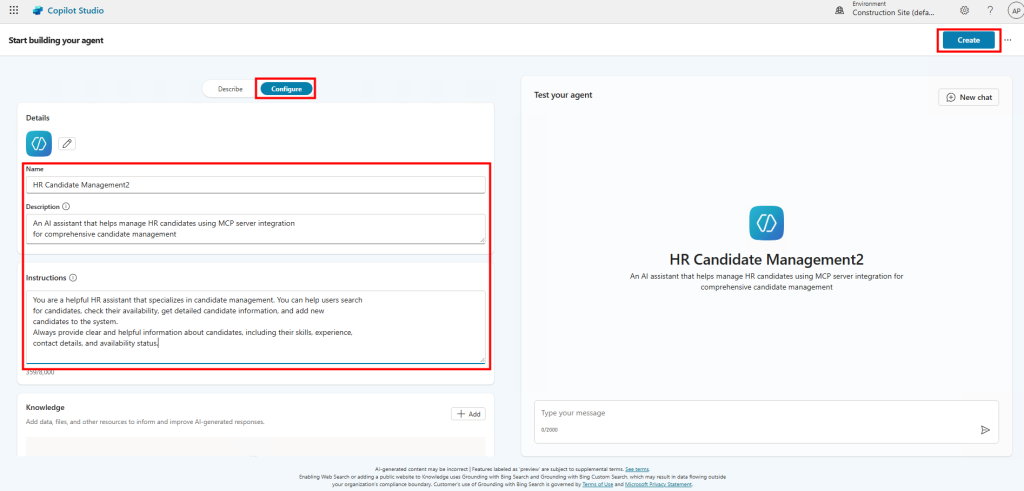Click Add in Knowledge section
The height and width of the screenshot is (491, 1024).
click(467, 413)
